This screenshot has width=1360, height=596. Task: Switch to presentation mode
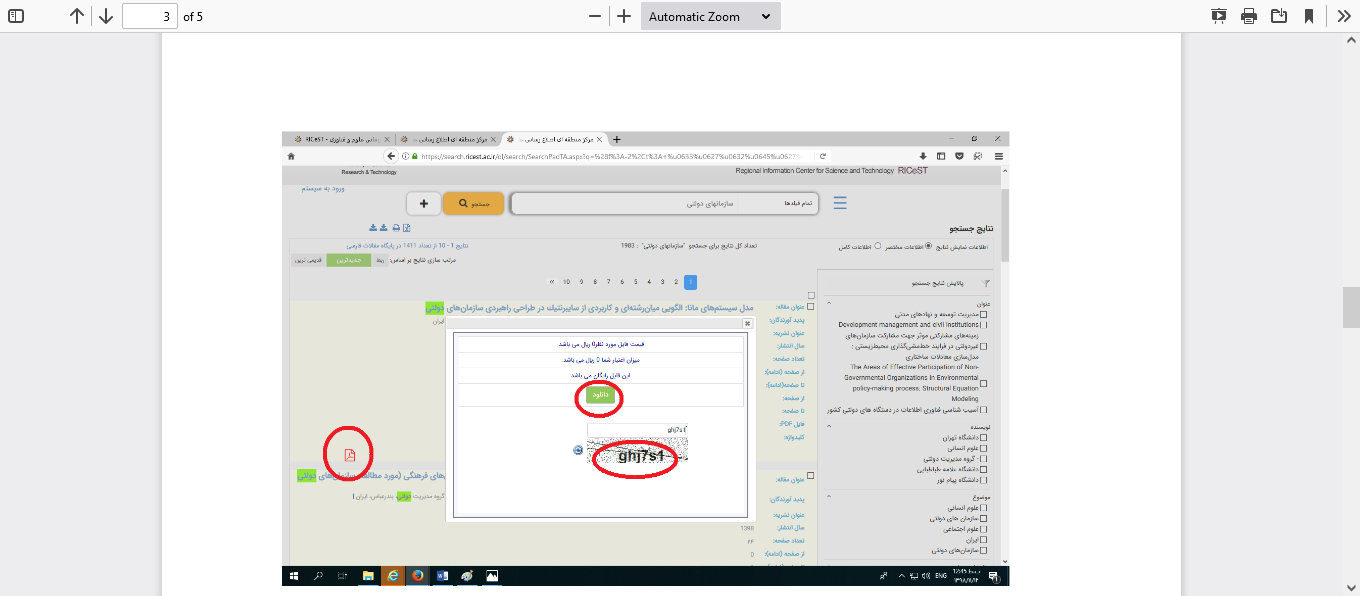pyautogui.click(x=1219, y=16)
